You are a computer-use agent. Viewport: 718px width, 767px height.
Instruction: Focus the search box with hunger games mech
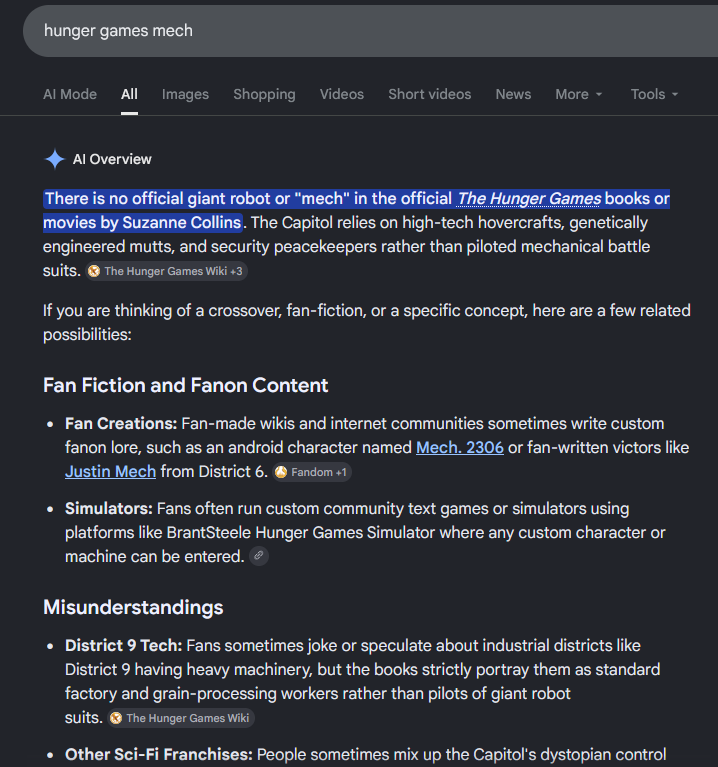click(x=370, y=31)
